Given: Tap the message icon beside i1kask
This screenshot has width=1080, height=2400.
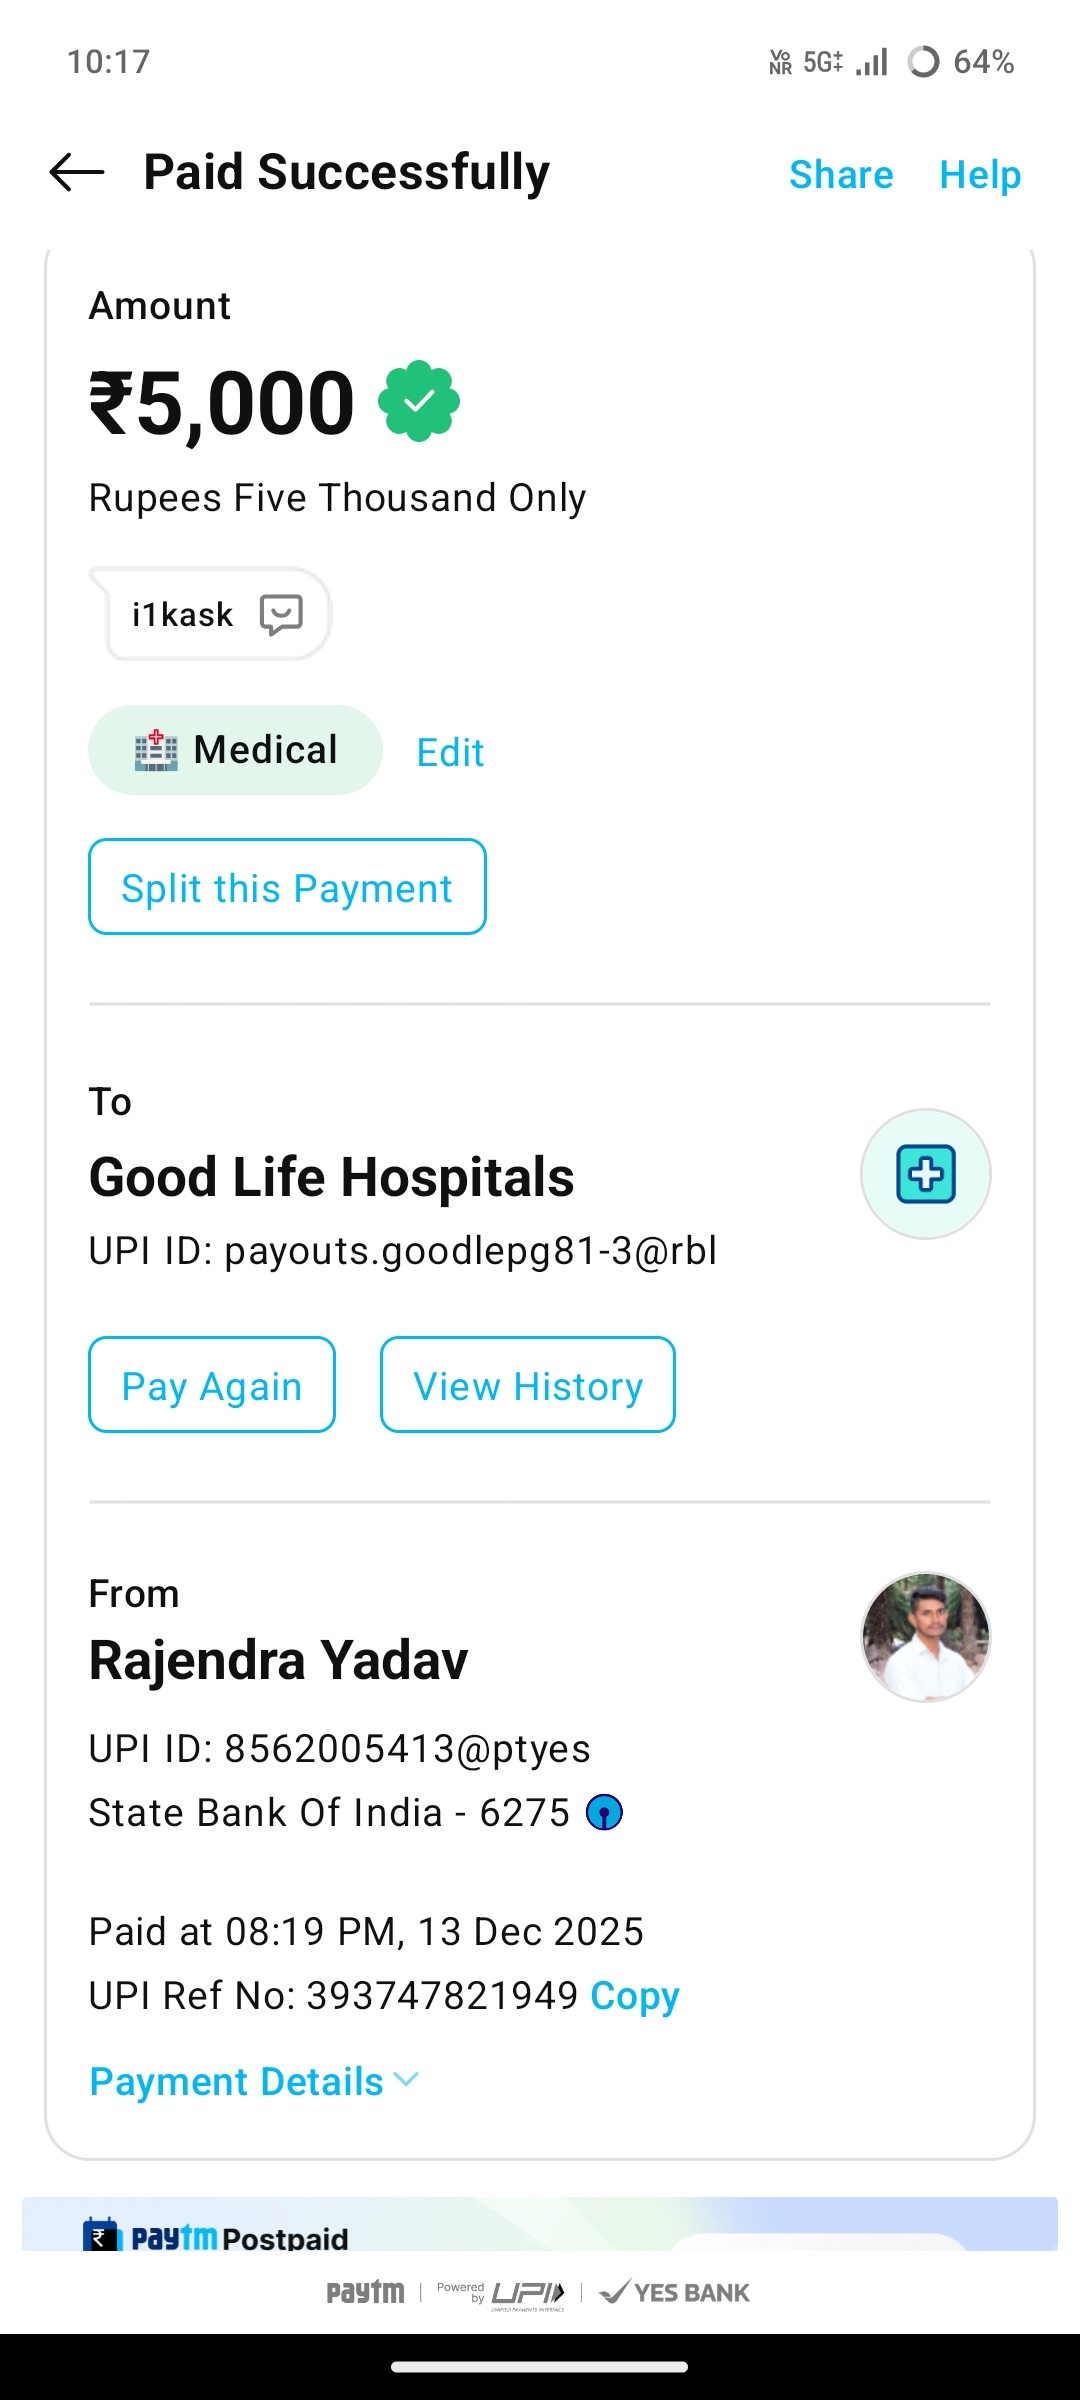Looking at the screenshot, I should click(281, 614).
